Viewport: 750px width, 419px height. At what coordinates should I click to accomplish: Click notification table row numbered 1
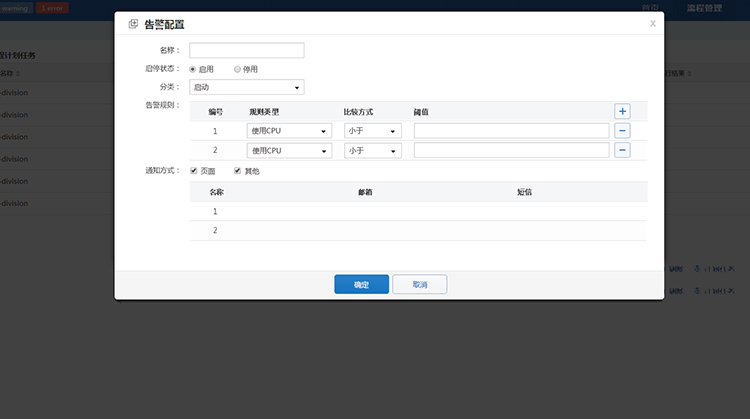[419, 211]
